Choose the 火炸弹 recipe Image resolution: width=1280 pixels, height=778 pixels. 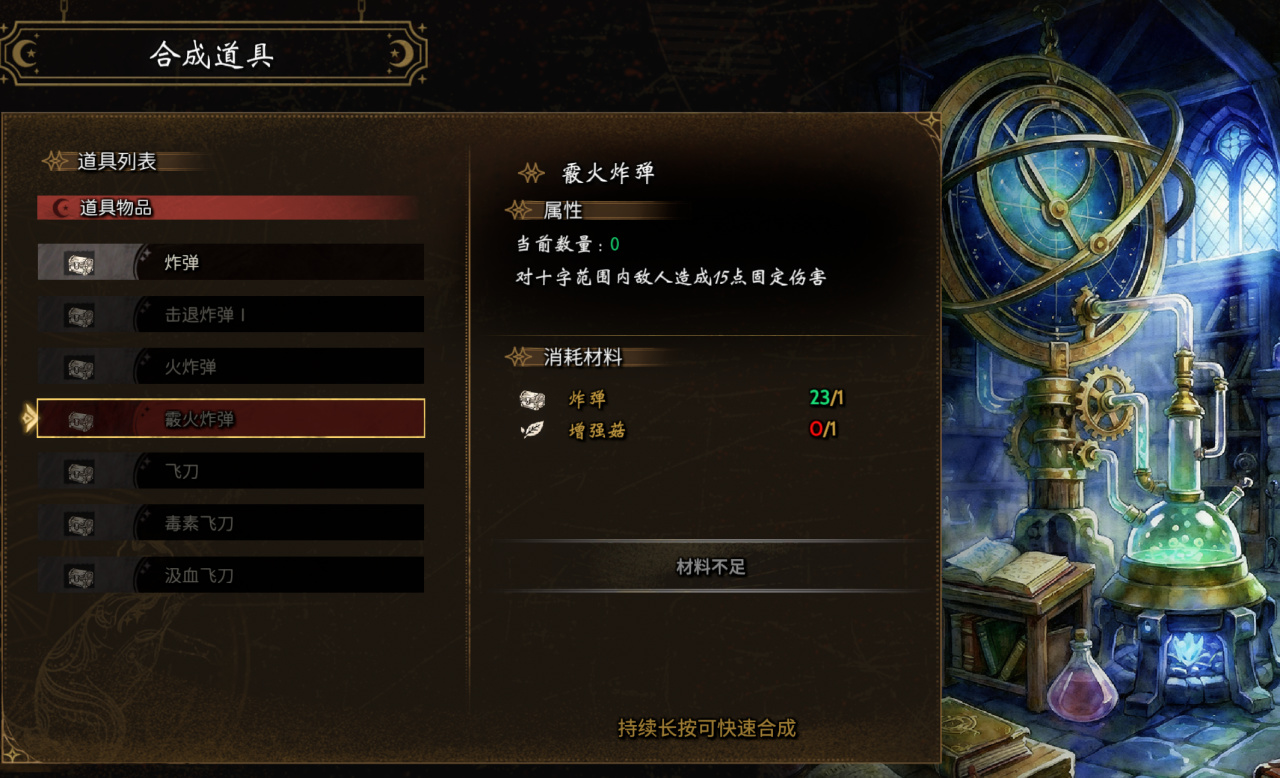click(x=231, y=366)
